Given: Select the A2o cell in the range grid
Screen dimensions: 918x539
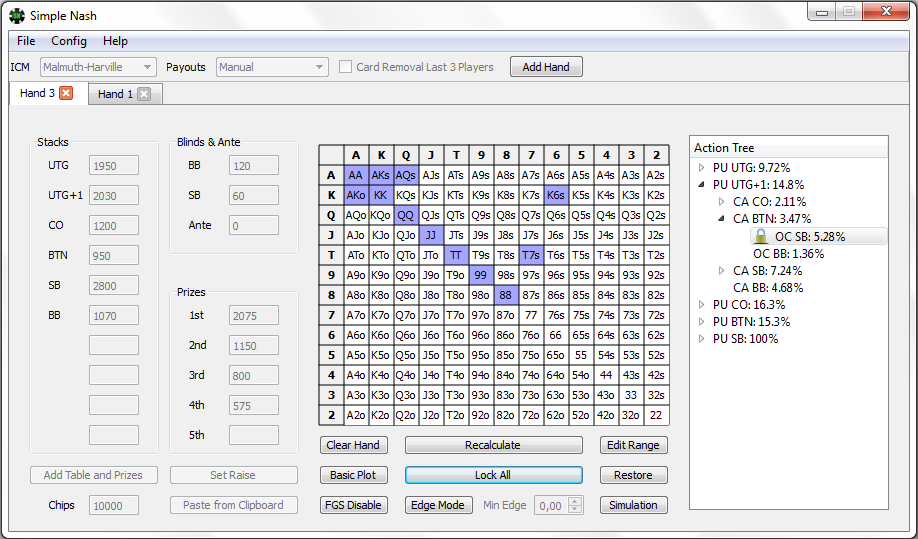Looking at the screenshot, I should coord(355,415).
